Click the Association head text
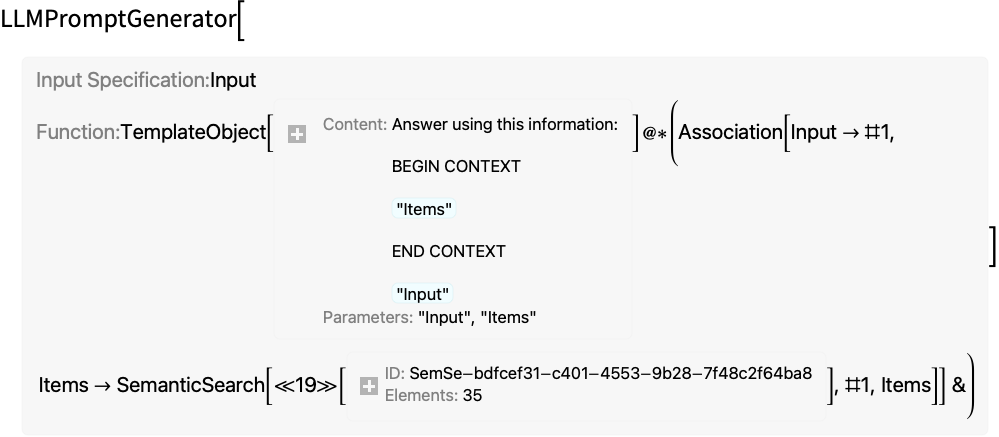 (x=730, y=132)
